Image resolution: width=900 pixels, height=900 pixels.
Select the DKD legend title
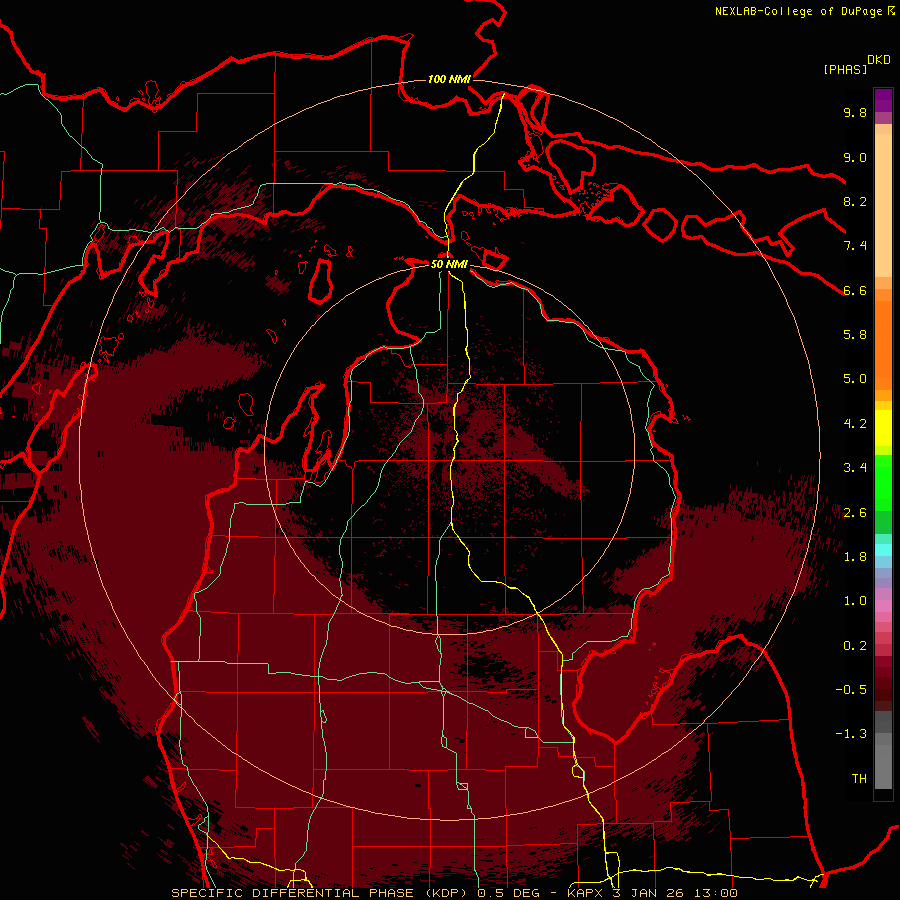[x=879, y=60]
